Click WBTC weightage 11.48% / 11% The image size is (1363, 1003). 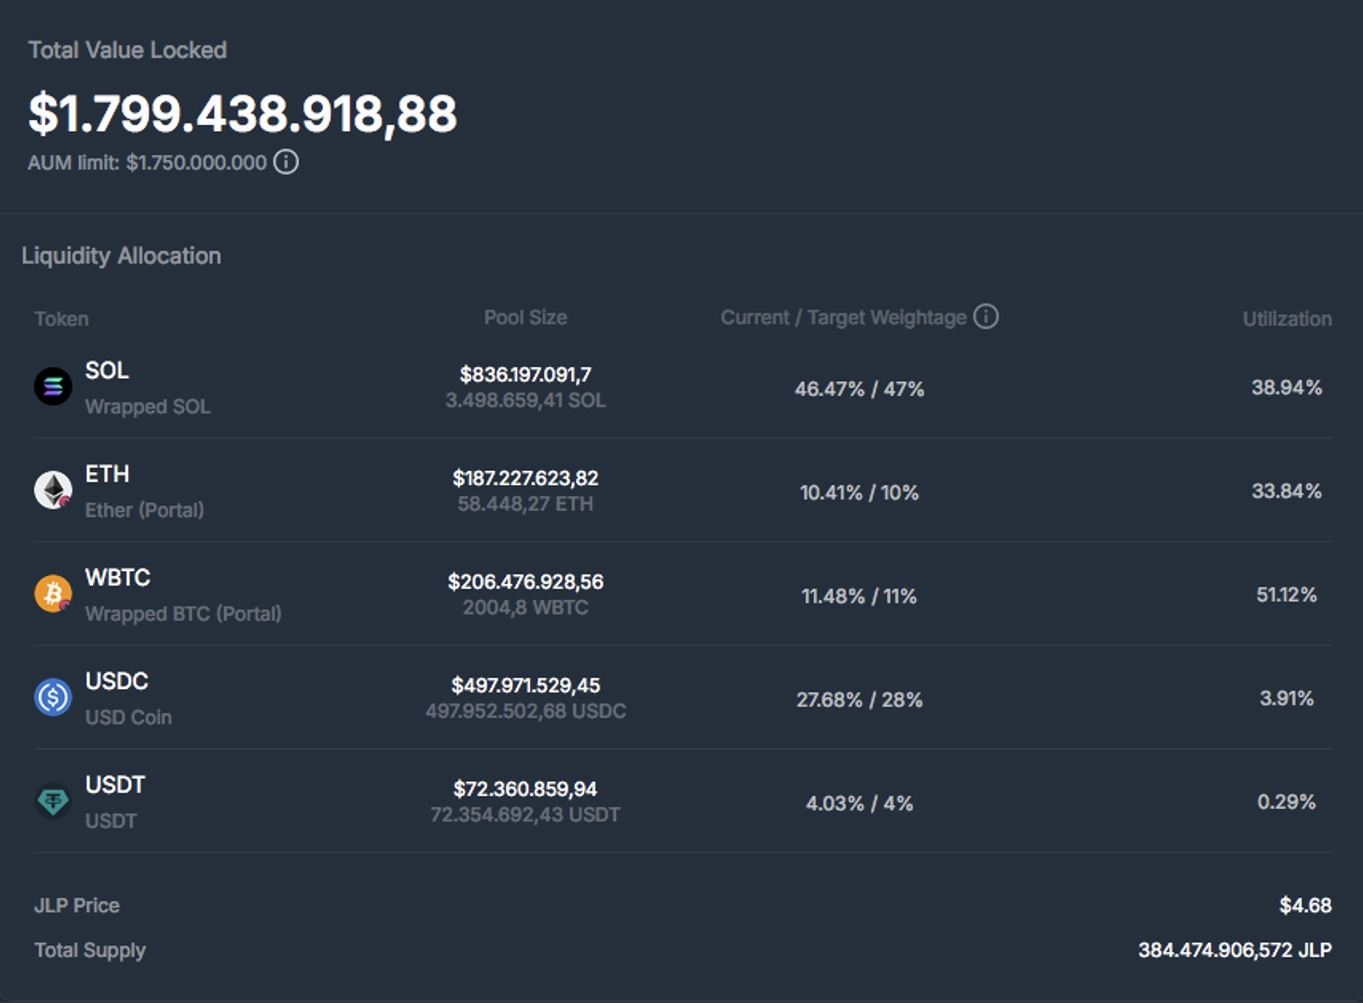pos(859,596)
